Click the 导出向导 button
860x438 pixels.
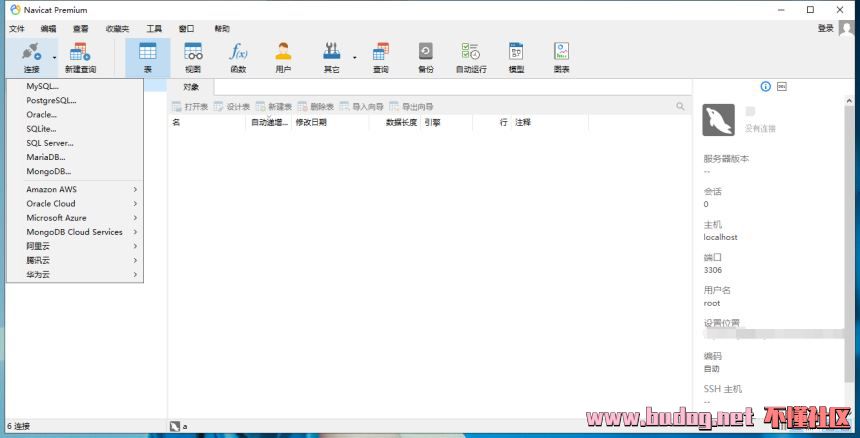pyautogui.click(x=411, y=106)
